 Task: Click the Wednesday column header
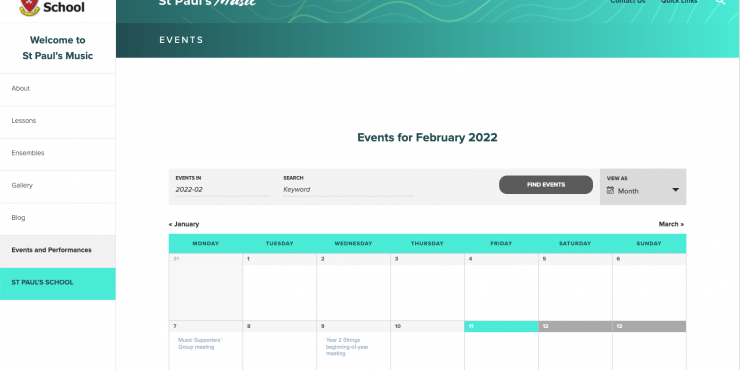click(x=353, y=244)
